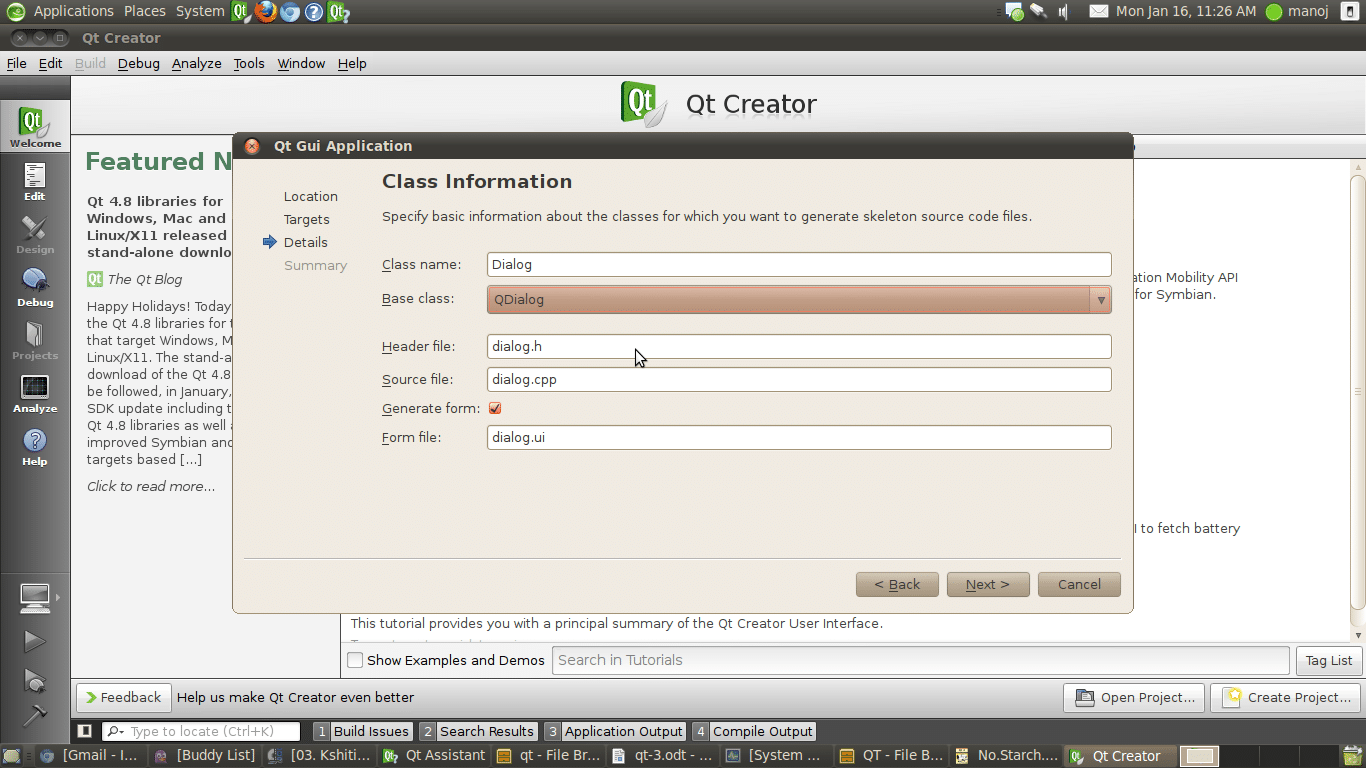Toggle the sidebar button in status bar
Screen dimensions: 1366x768
[85, 731]
